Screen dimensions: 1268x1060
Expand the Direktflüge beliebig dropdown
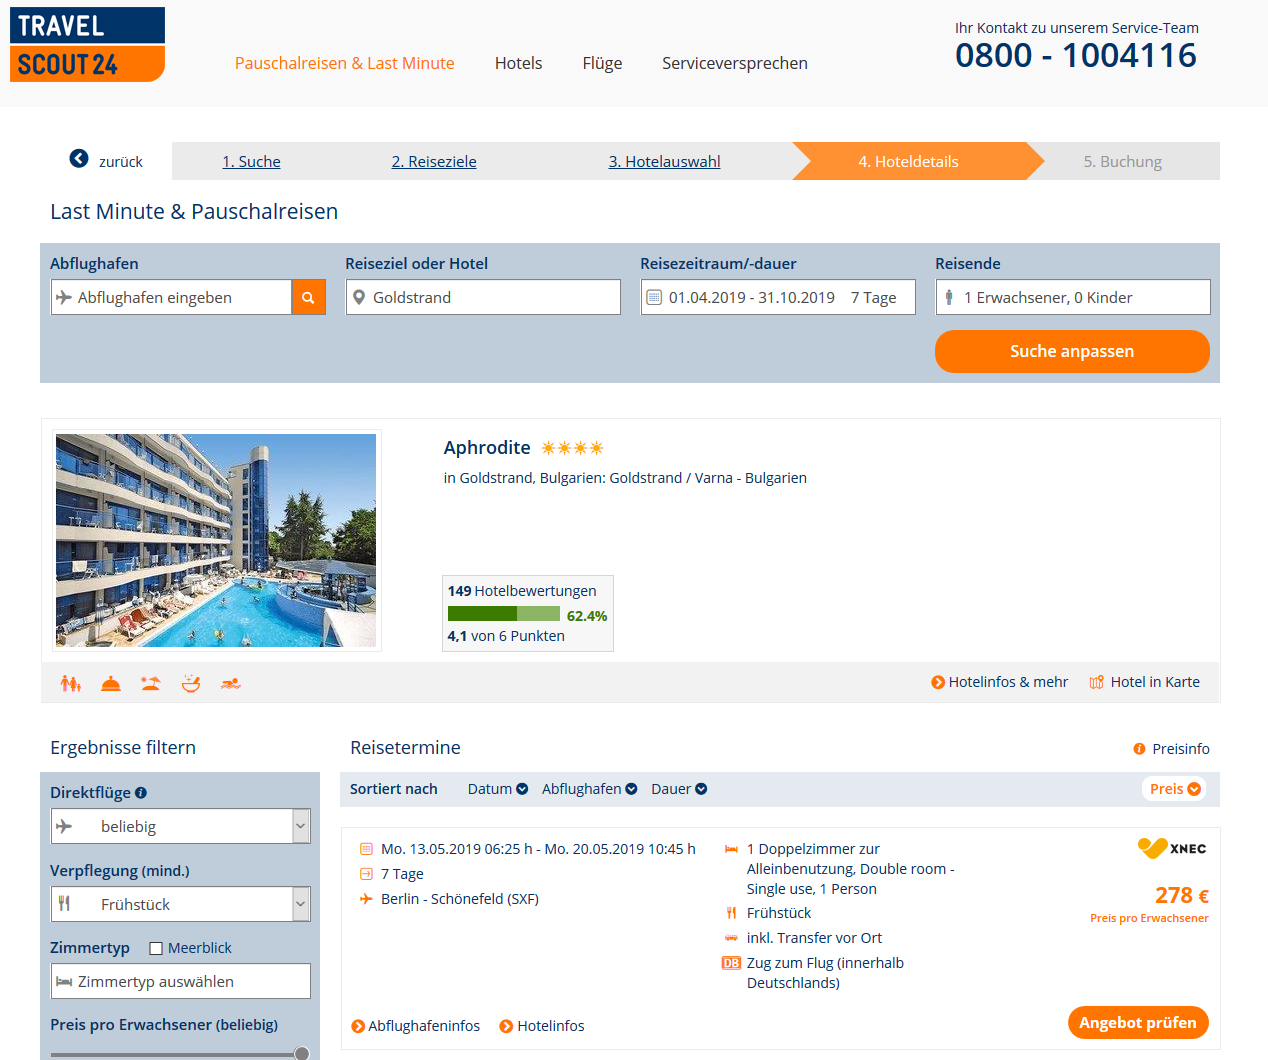[181, 826]
